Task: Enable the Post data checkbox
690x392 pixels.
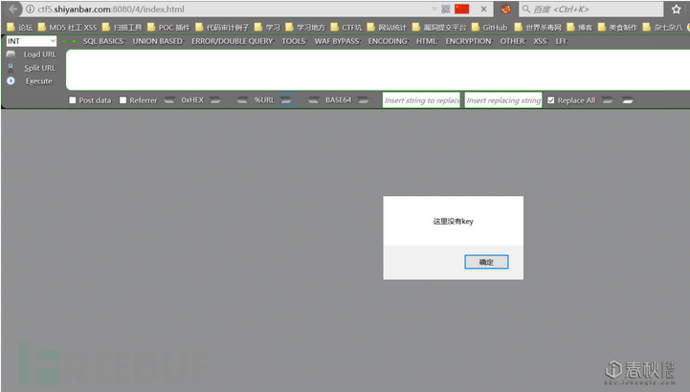Action: [x=73, y=100]
